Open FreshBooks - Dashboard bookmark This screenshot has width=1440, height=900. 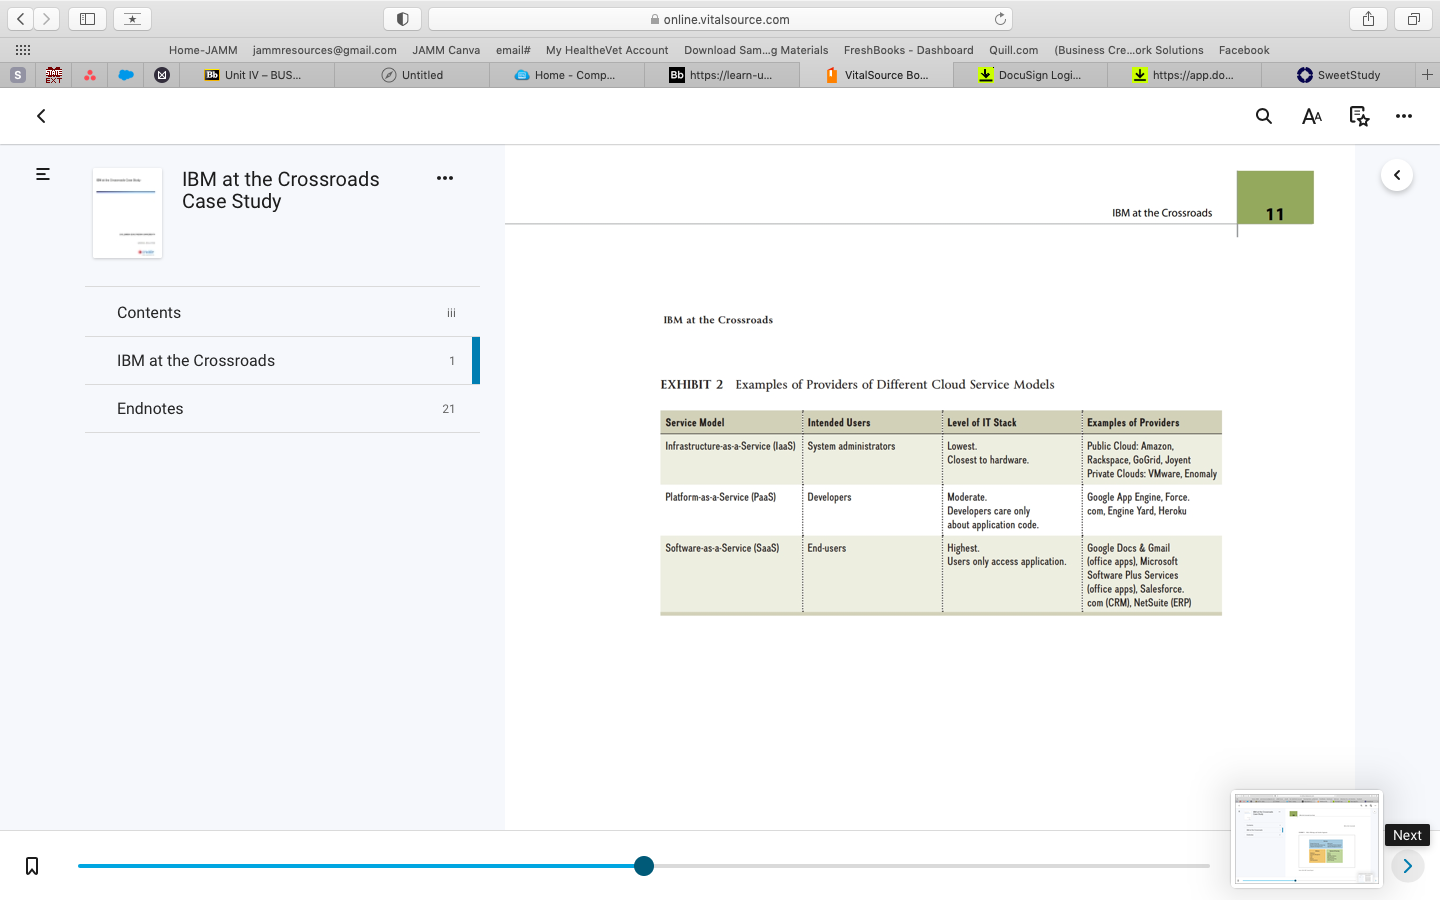click(x=908, y=50)
